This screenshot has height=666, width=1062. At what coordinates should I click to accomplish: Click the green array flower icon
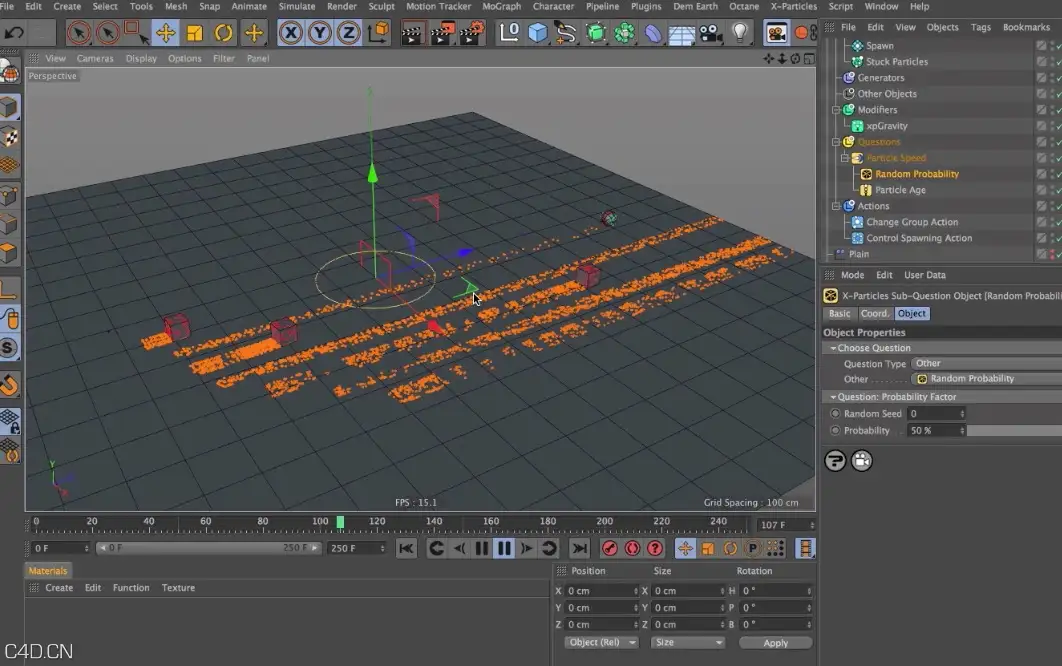pyautogui.click(x=624, y=33)
